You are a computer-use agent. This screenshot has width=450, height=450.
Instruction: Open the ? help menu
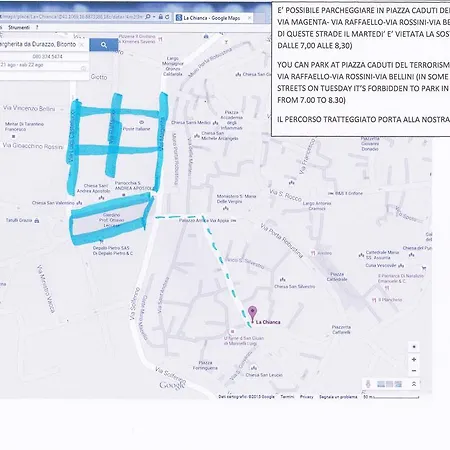pos(37,27)
